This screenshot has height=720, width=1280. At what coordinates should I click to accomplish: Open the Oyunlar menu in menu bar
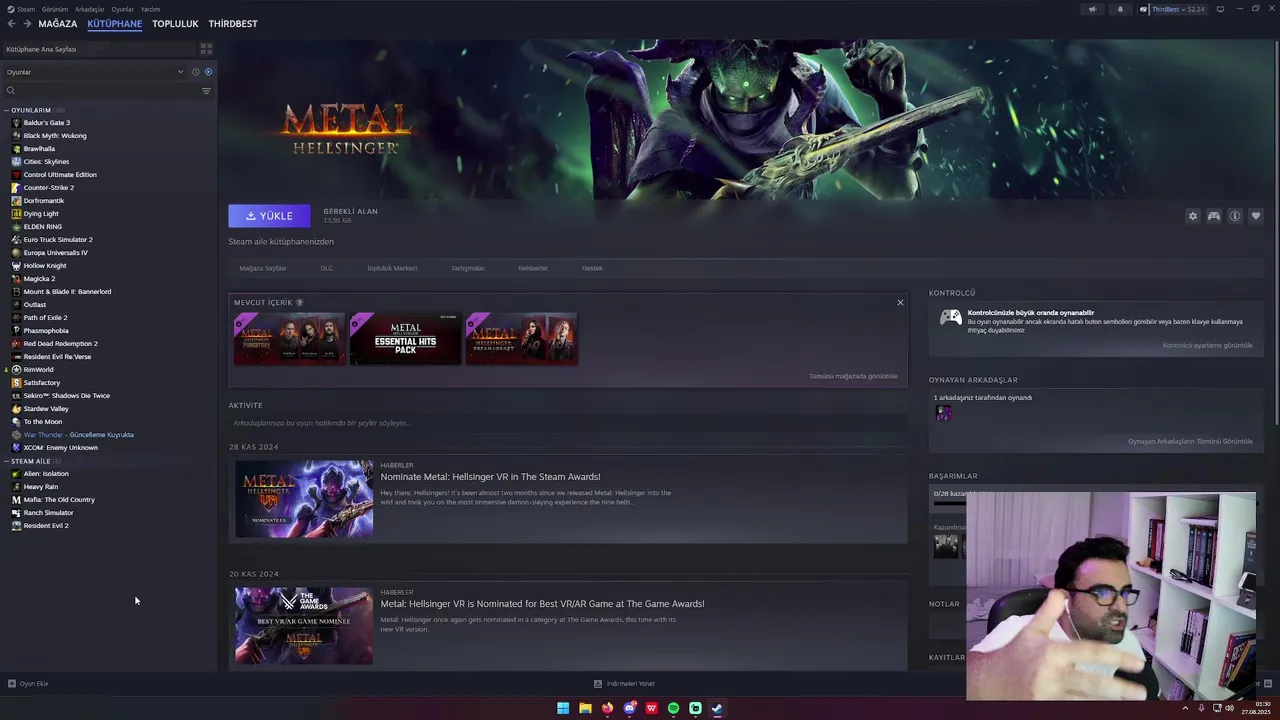pos(122,9)
